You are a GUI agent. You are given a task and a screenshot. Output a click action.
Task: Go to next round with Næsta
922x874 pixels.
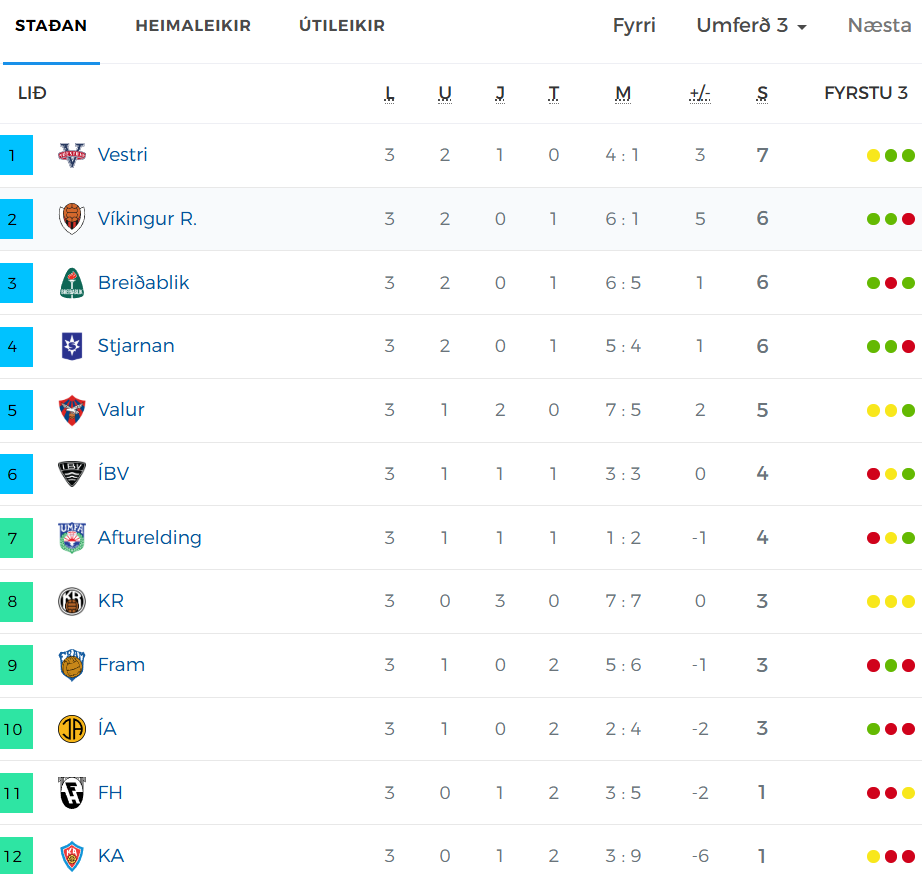[x=879, y=25]
